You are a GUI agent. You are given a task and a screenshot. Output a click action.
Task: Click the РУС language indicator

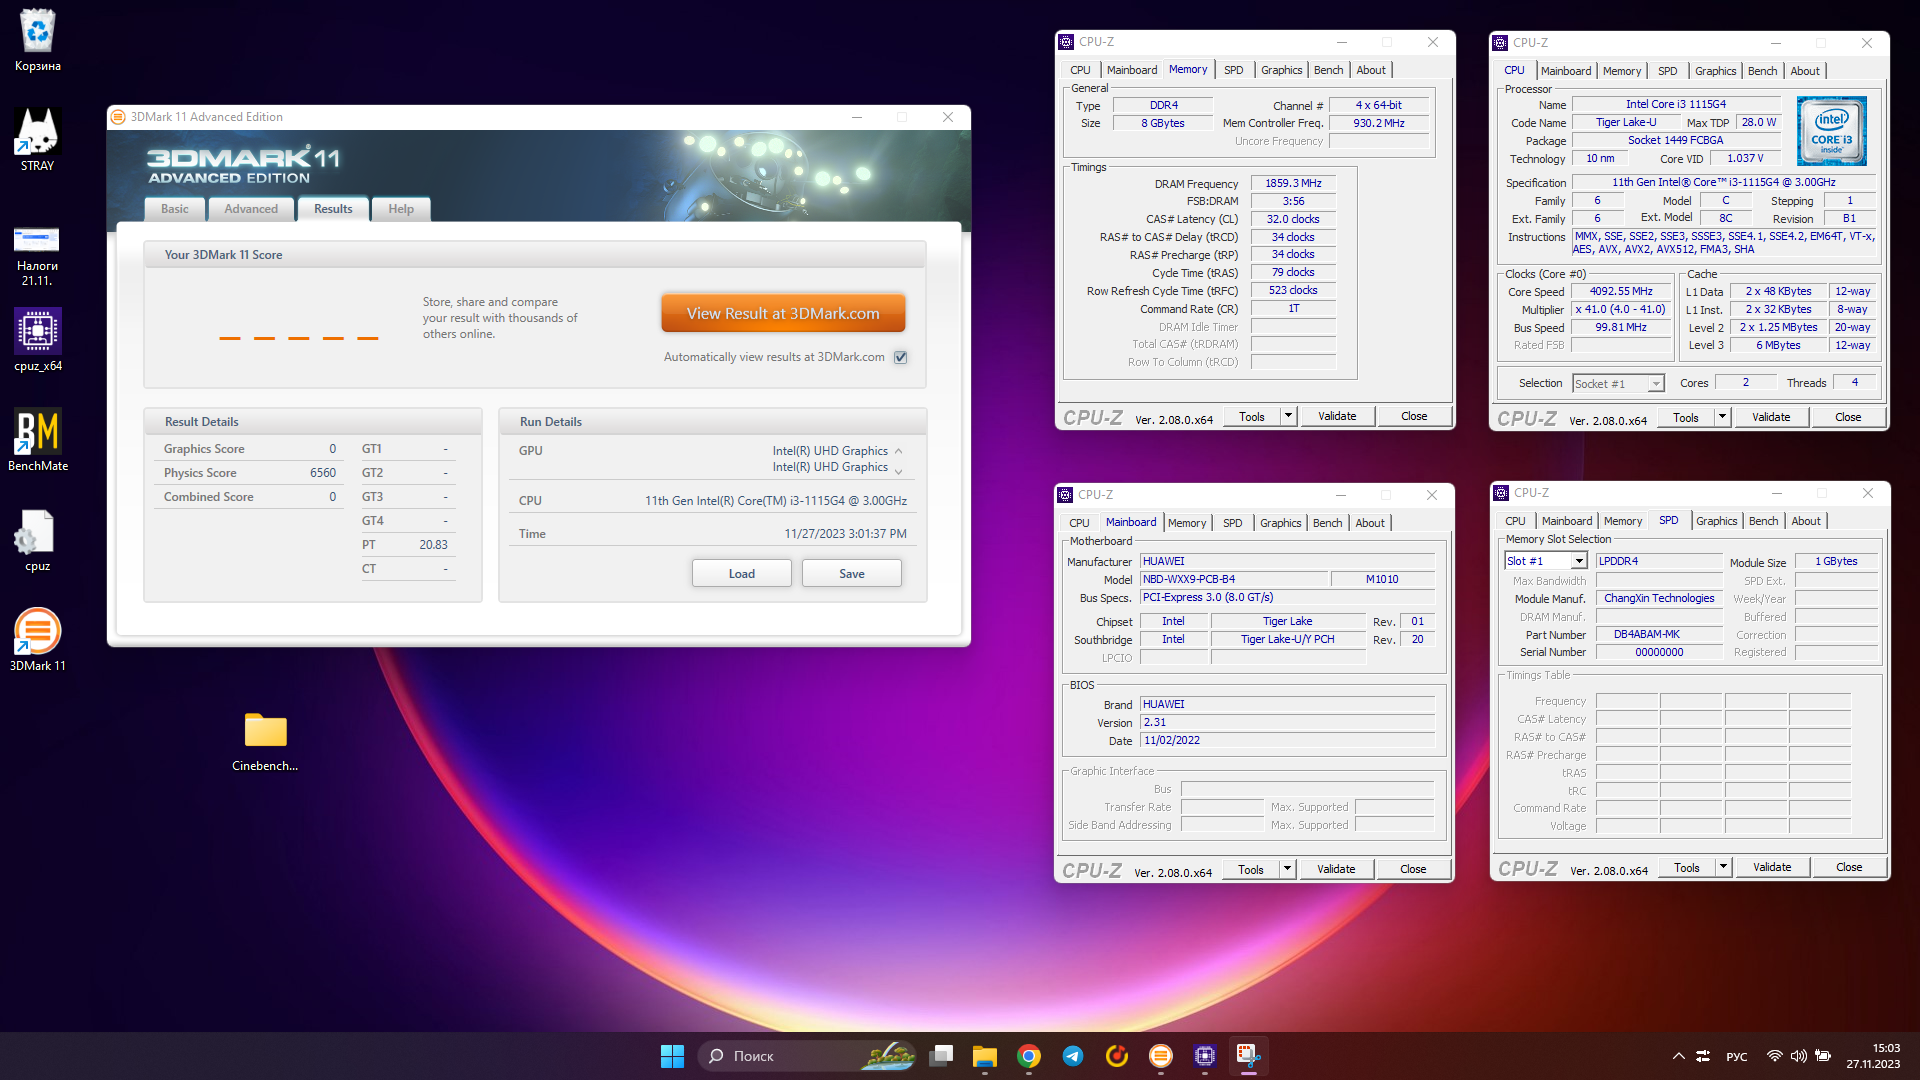[1737, 1057]
